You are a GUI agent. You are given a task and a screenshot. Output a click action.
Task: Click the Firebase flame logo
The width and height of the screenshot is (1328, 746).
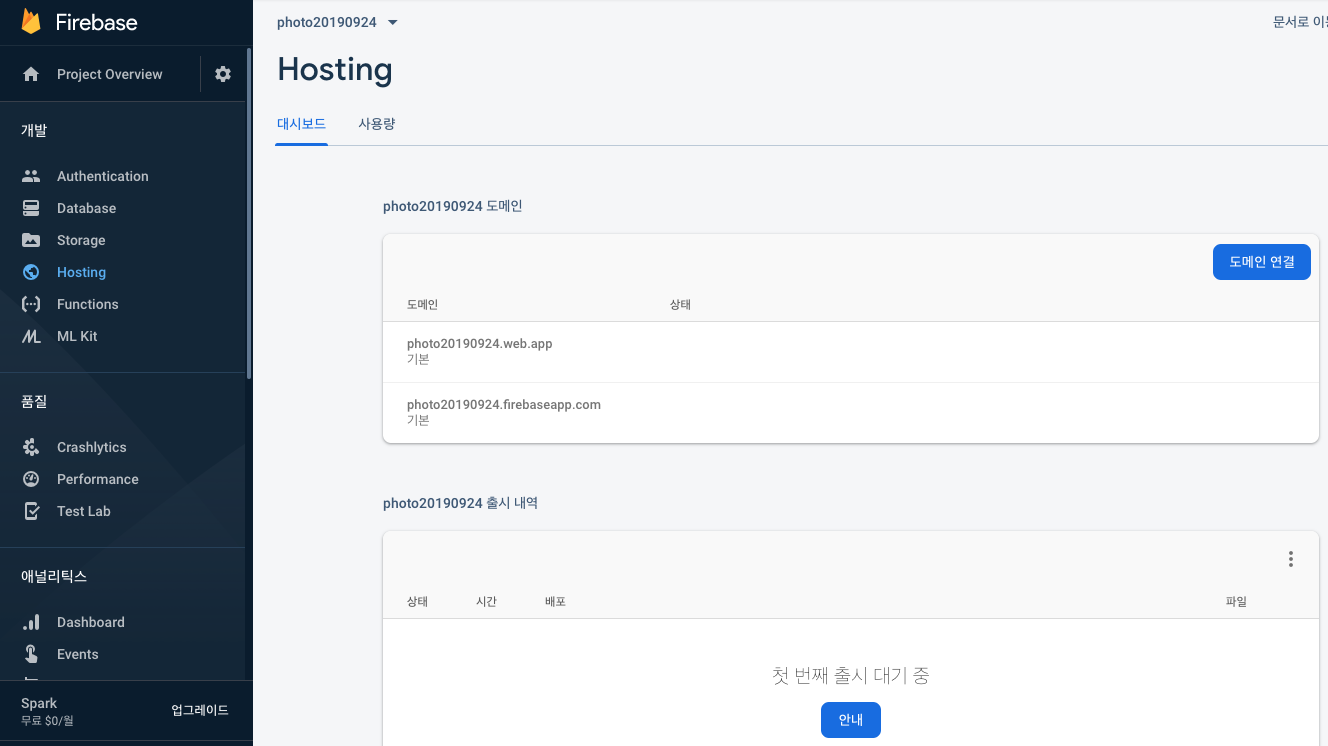(31, 22)
